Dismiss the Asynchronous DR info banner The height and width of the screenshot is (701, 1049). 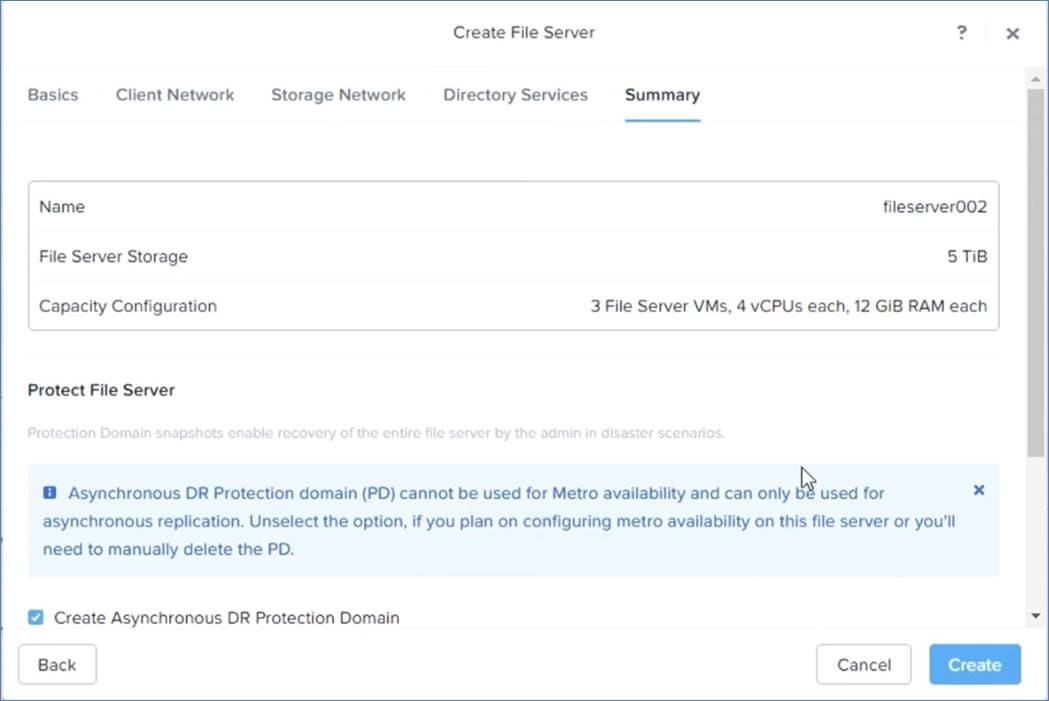(979, 490)
